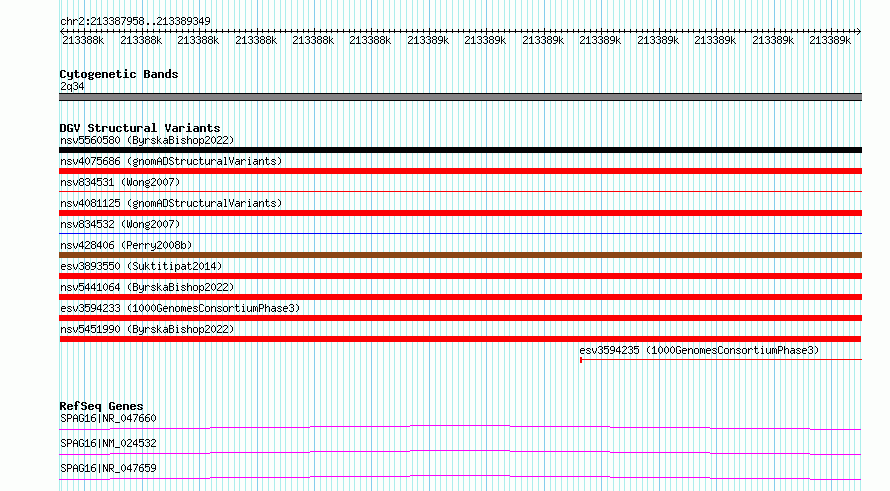Click the nsv5560580 (ByrskaBishop2022) variant label
The width and height of the screenshot is (890, 491).
click(147, 140)
